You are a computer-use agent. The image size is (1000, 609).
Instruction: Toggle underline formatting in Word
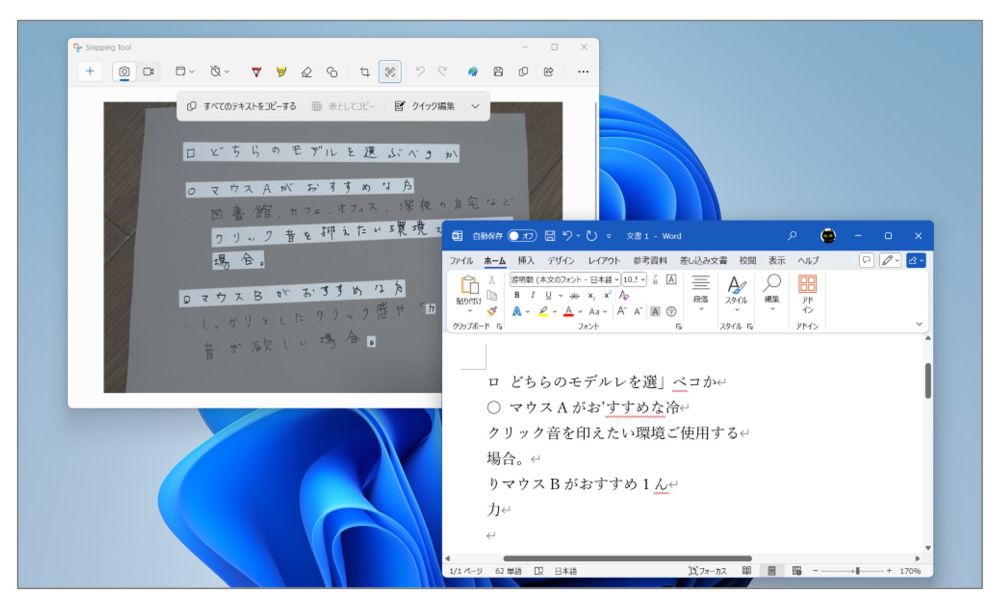(x=548, y=295)
